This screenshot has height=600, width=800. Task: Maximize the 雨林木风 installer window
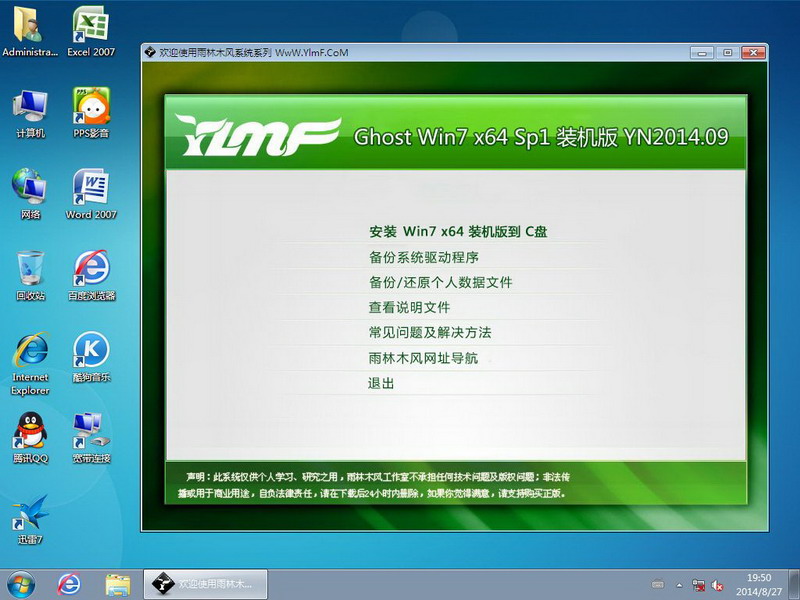coord(728,53)
